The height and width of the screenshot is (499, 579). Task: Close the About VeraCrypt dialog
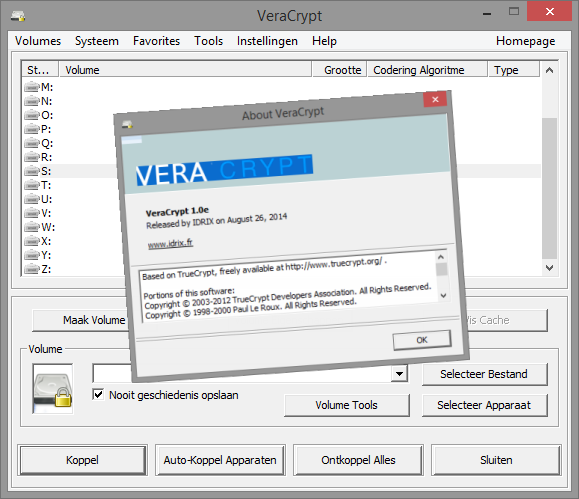[435, 99]
